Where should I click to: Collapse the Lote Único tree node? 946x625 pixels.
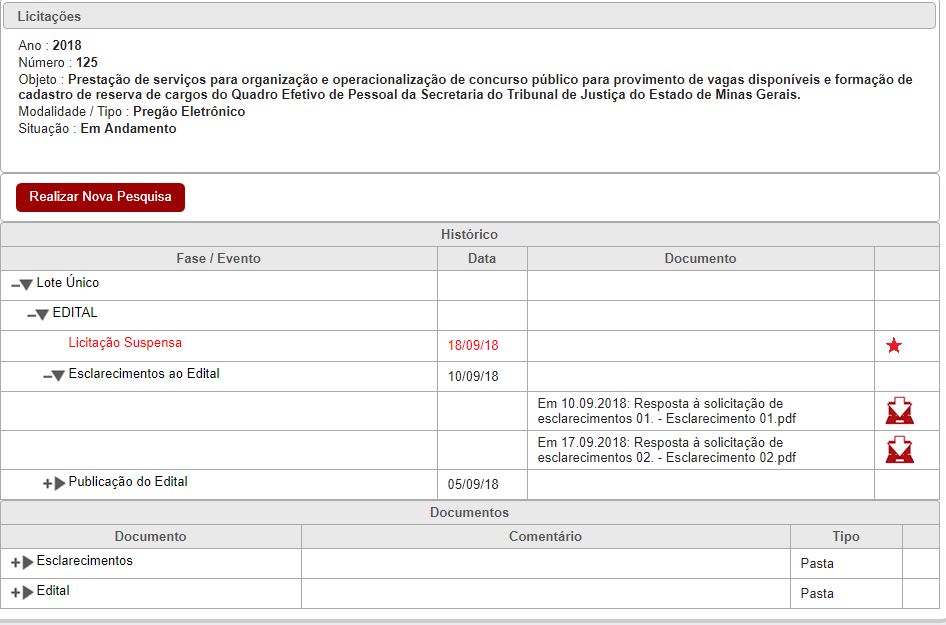pyautogui.click(x=22, y=284)
